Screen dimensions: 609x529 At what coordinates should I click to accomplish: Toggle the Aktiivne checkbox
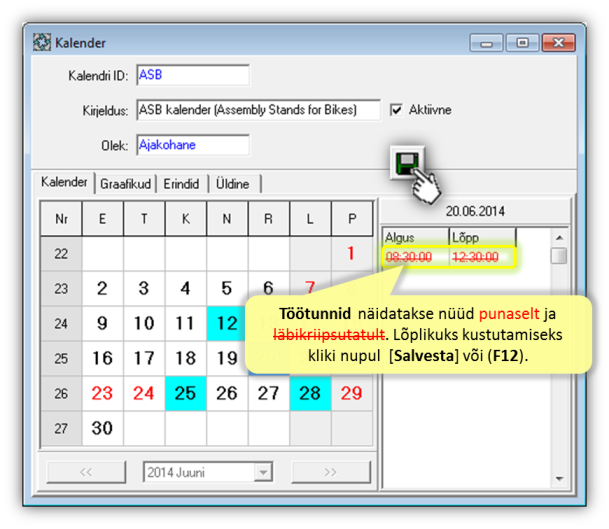(397, 110)
